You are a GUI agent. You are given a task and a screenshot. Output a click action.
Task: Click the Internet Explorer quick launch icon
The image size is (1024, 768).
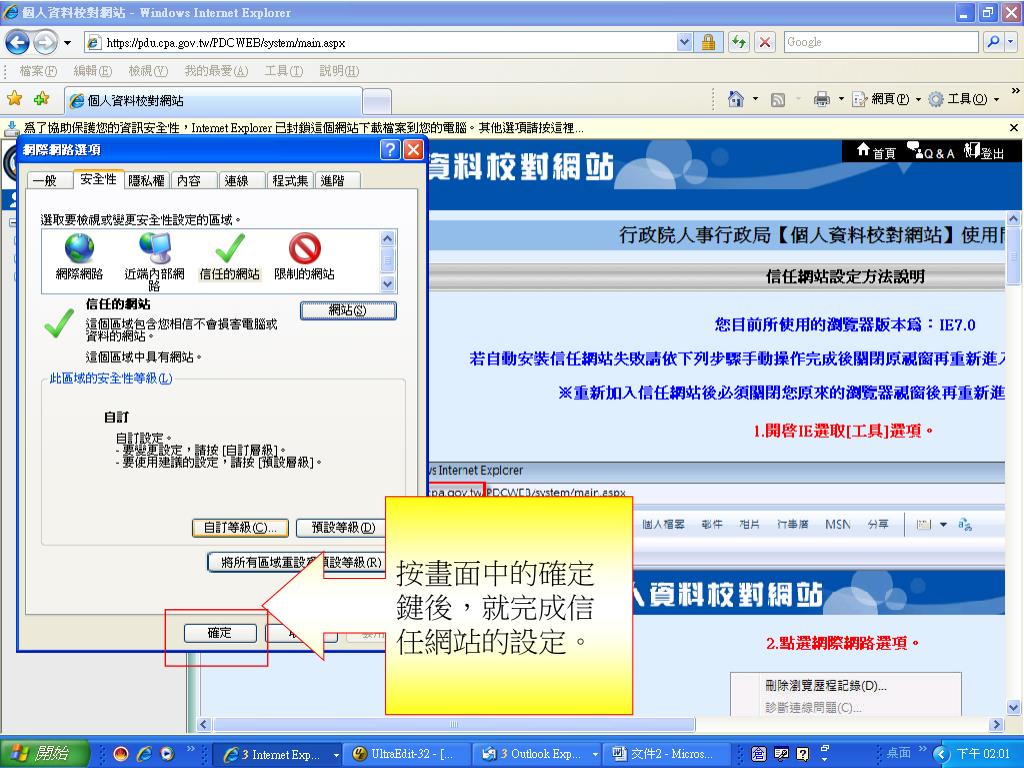[x=144, y=754]
